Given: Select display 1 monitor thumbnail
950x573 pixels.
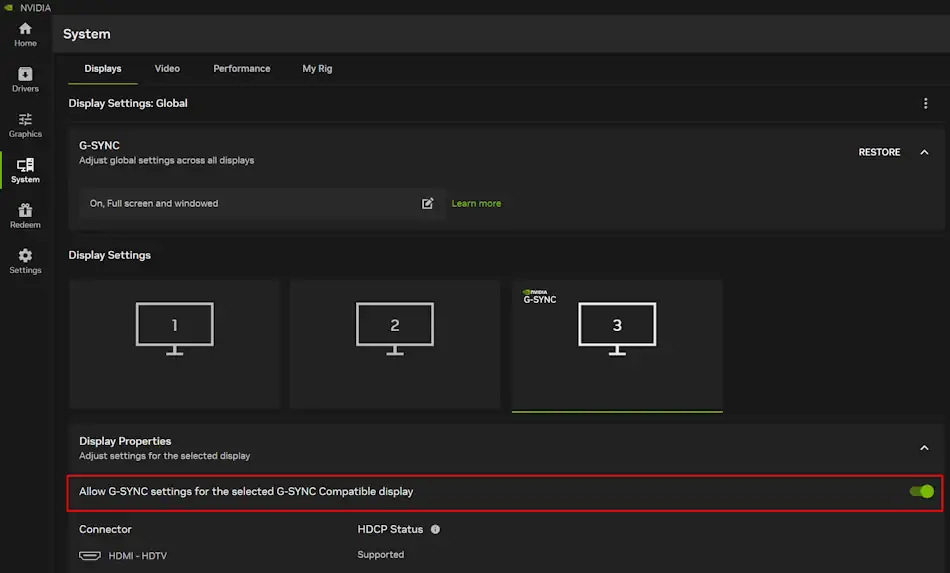Looking at the screenshot, I should (x=174, y=344).
